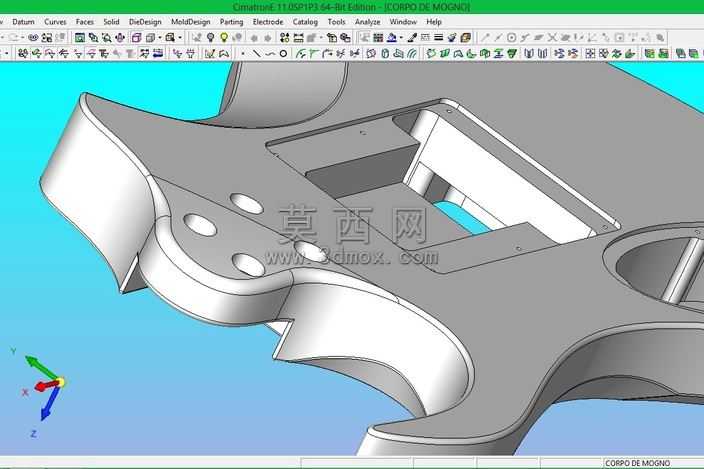
Task: Click the paintbrush attribute icon
Action: pyautogui.click(x=412, y=38)
